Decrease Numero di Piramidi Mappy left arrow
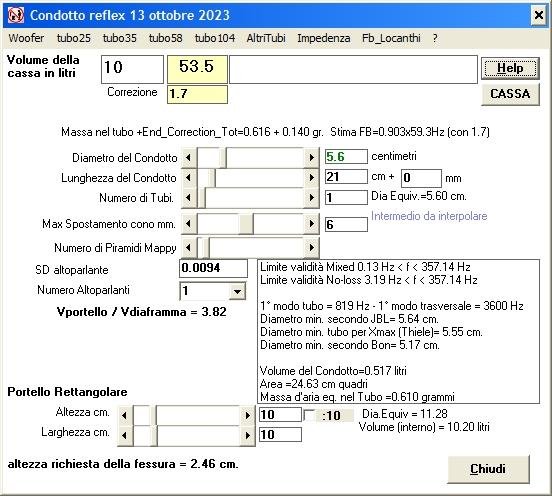Viewport: 552px width, 496px height. click(189, 248)
